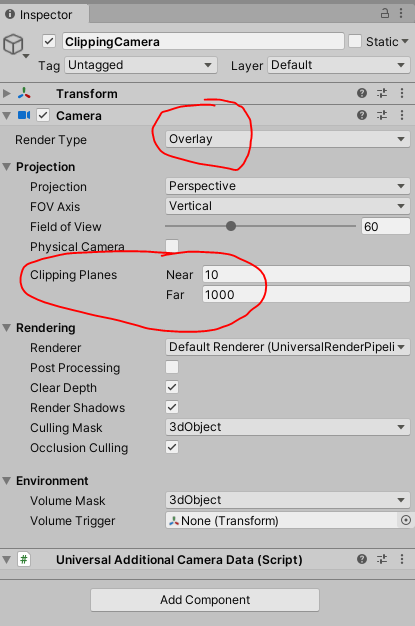Expand the Transform component foldout
The width and height of the screenshot is (415, 626).
(6, 93)
